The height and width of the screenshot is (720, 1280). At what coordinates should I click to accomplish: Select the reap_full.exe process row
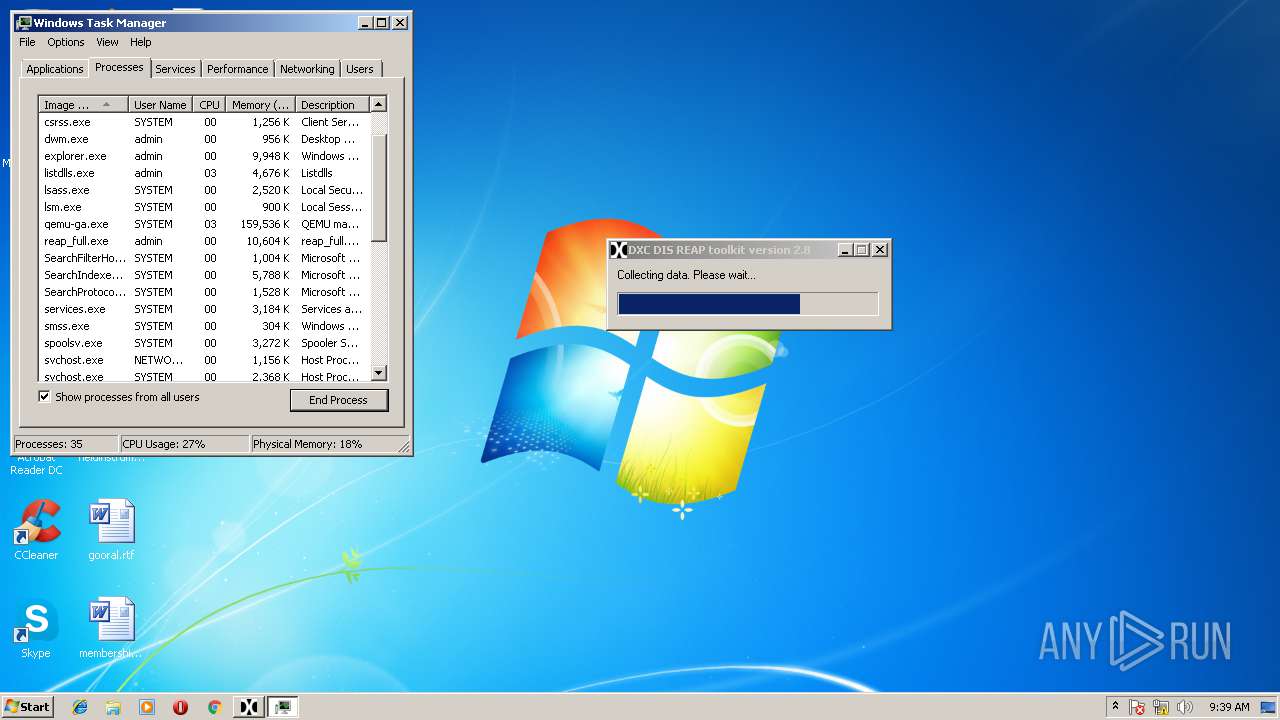(x=204, y=241)
